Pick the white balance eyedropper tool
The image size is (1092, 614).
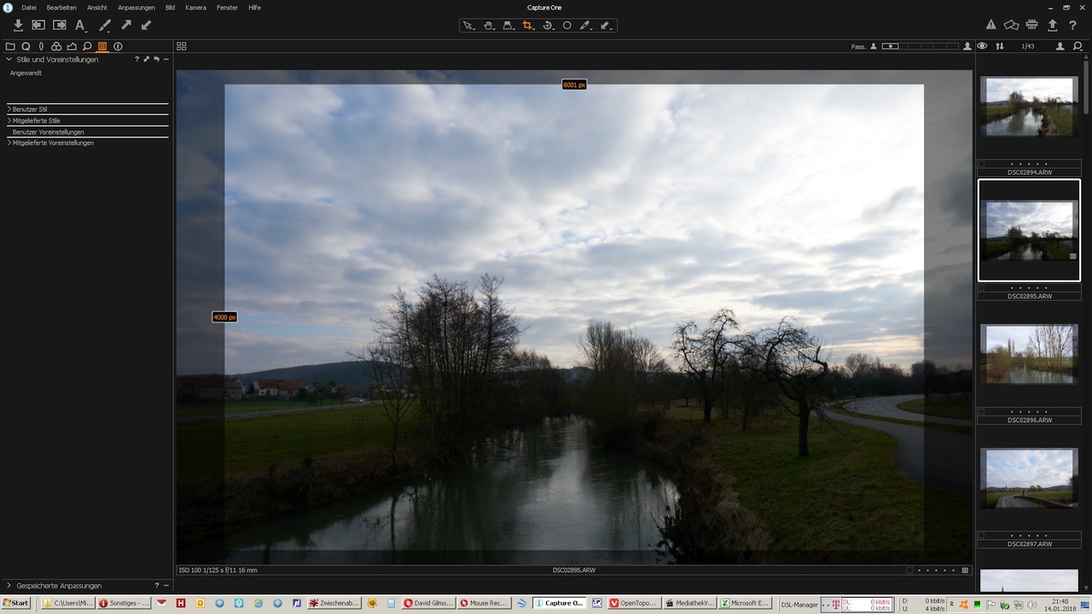point(586,25)
